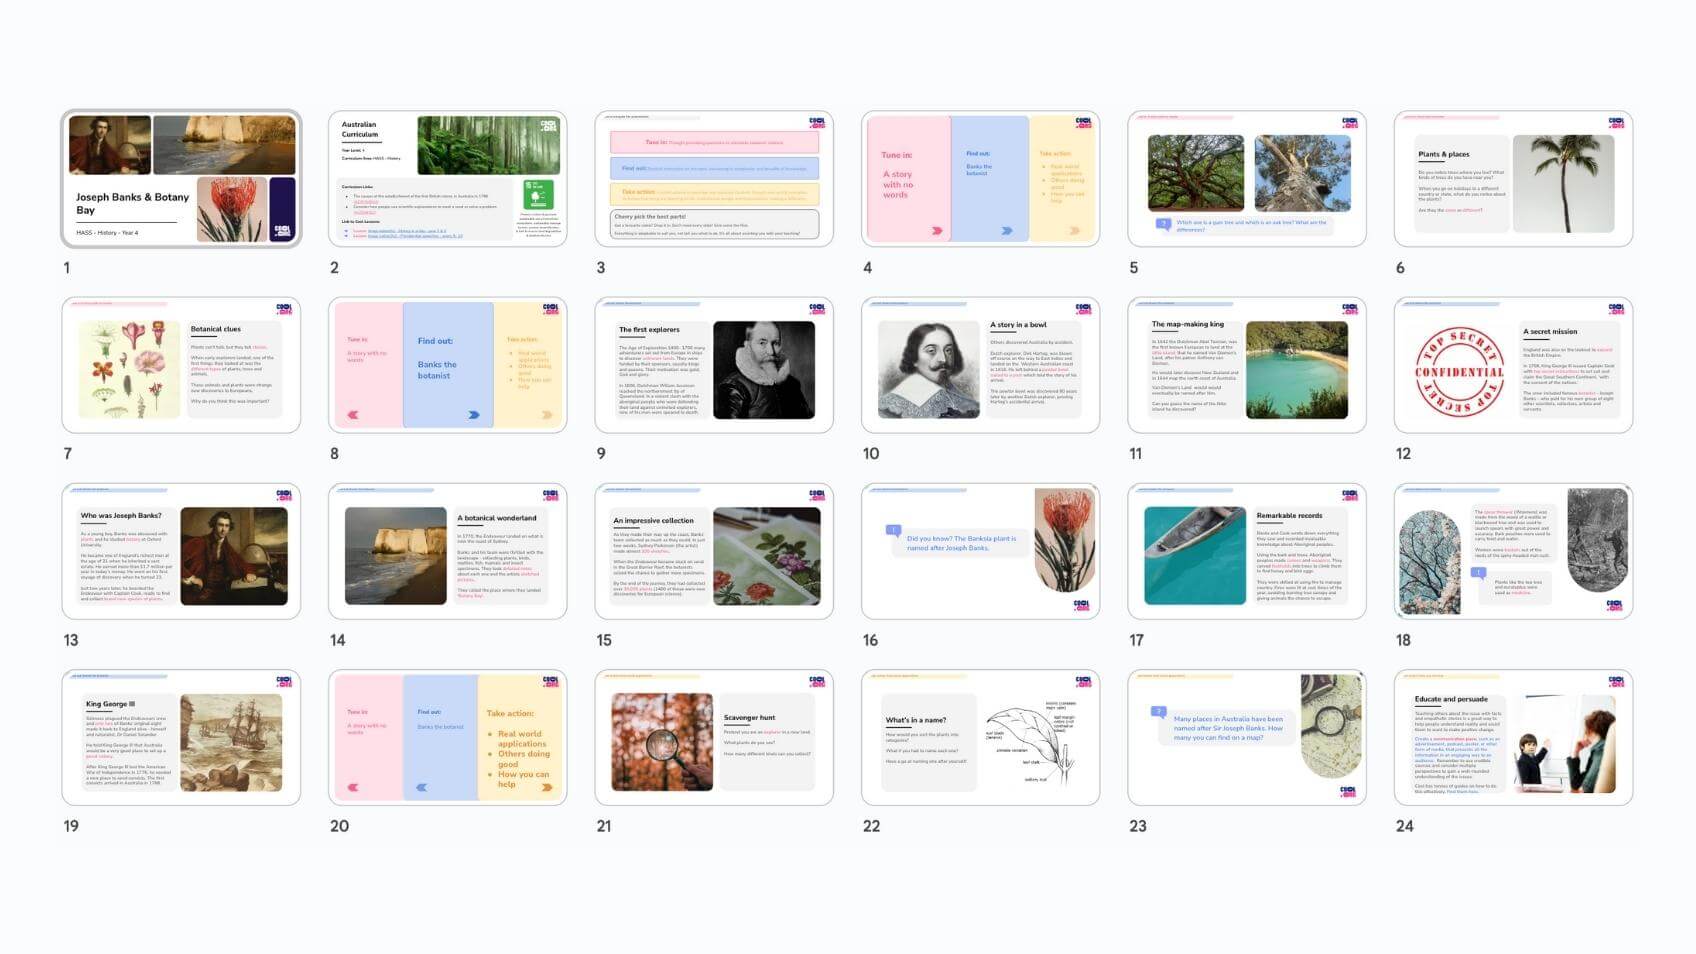
Task: Open the Botanical clues slide
Action: click(181, 365)
